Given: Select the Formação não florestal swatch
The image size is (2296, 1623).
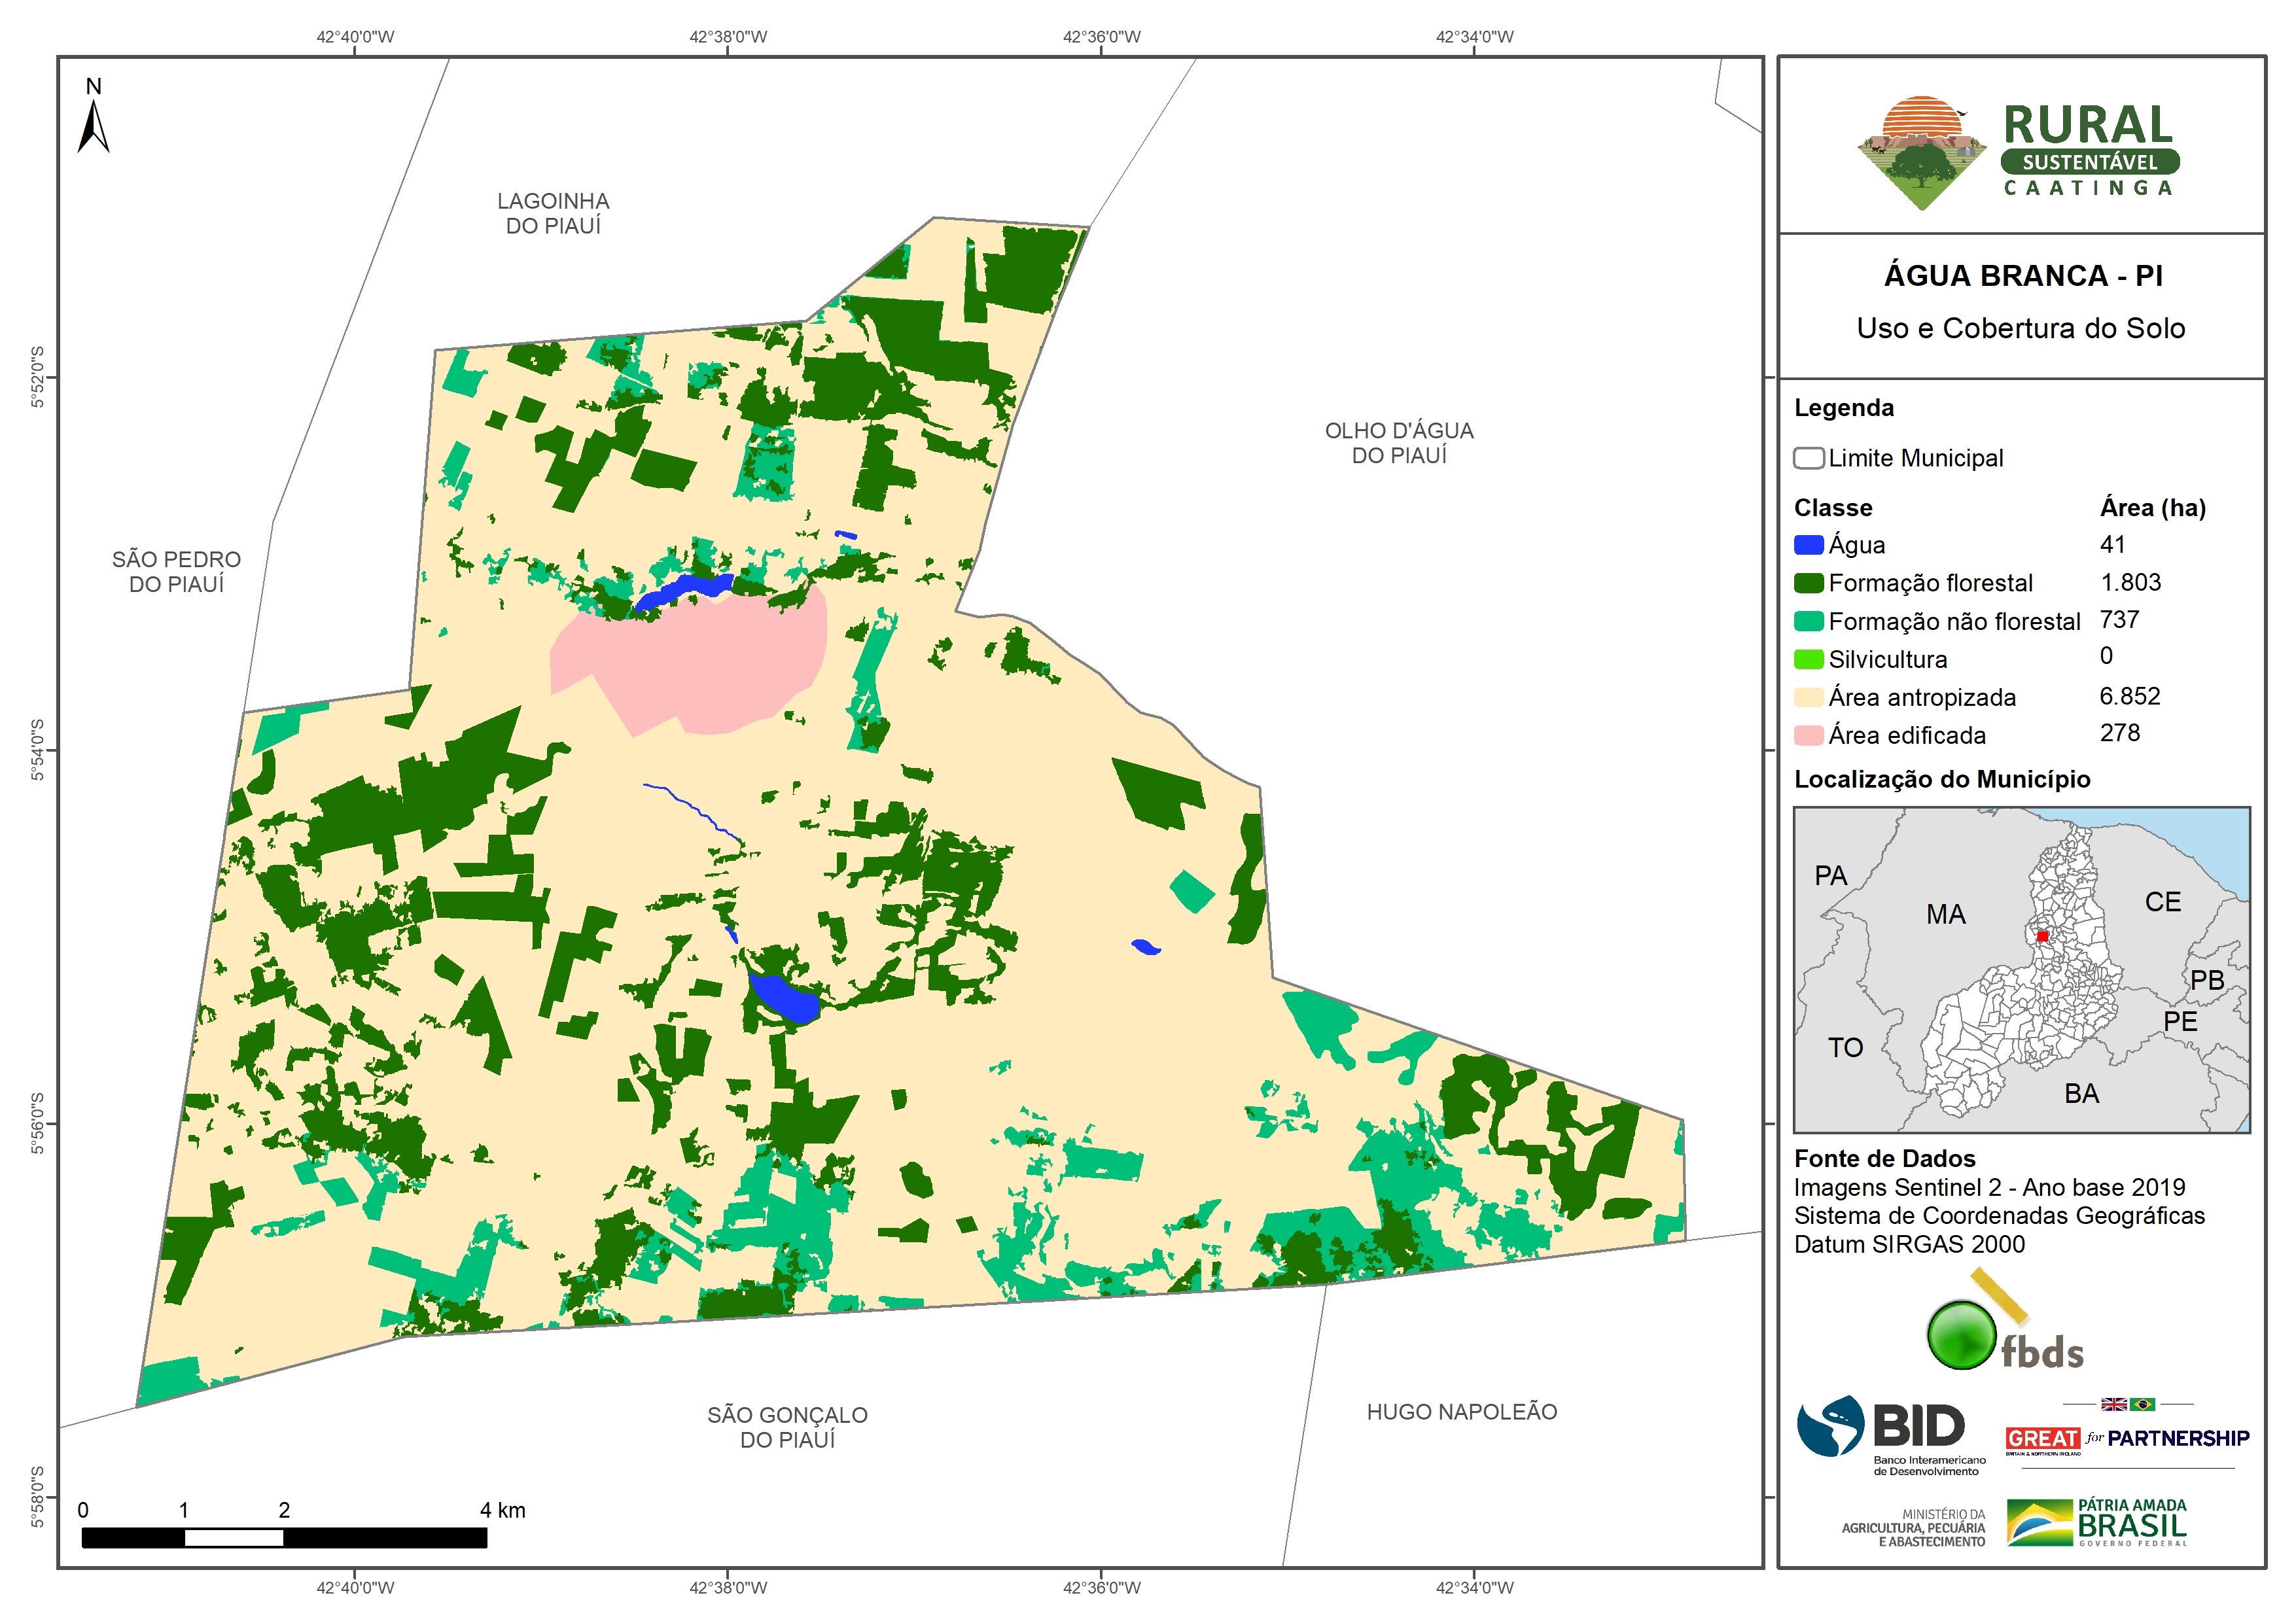Looking at the screenshot, I should (1808, 621).
